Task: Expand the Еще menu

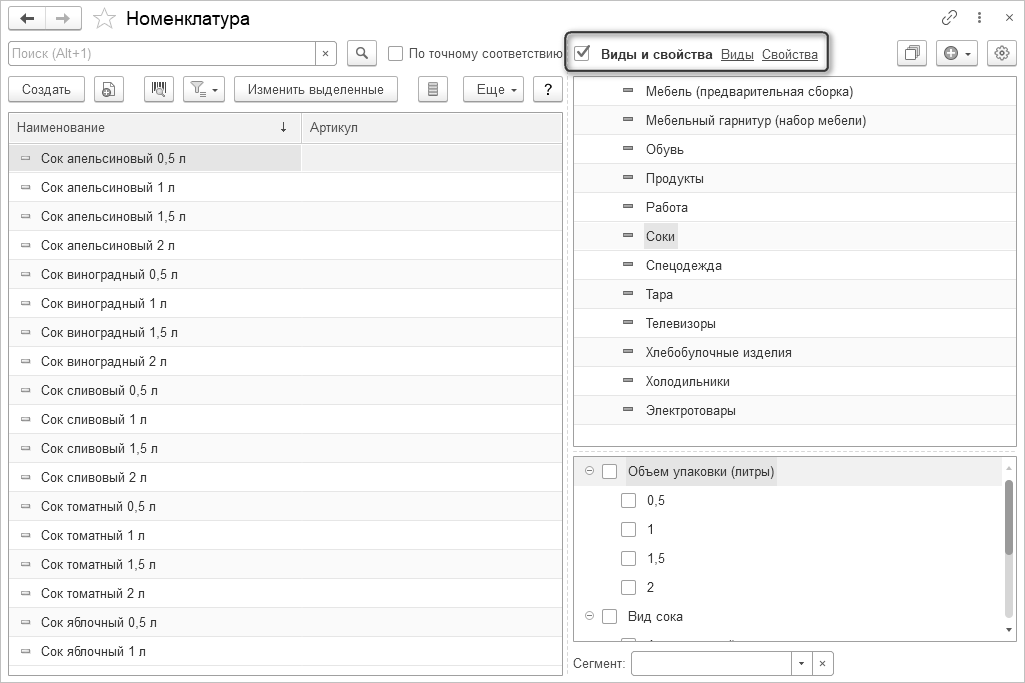Action: coord(498,89)
